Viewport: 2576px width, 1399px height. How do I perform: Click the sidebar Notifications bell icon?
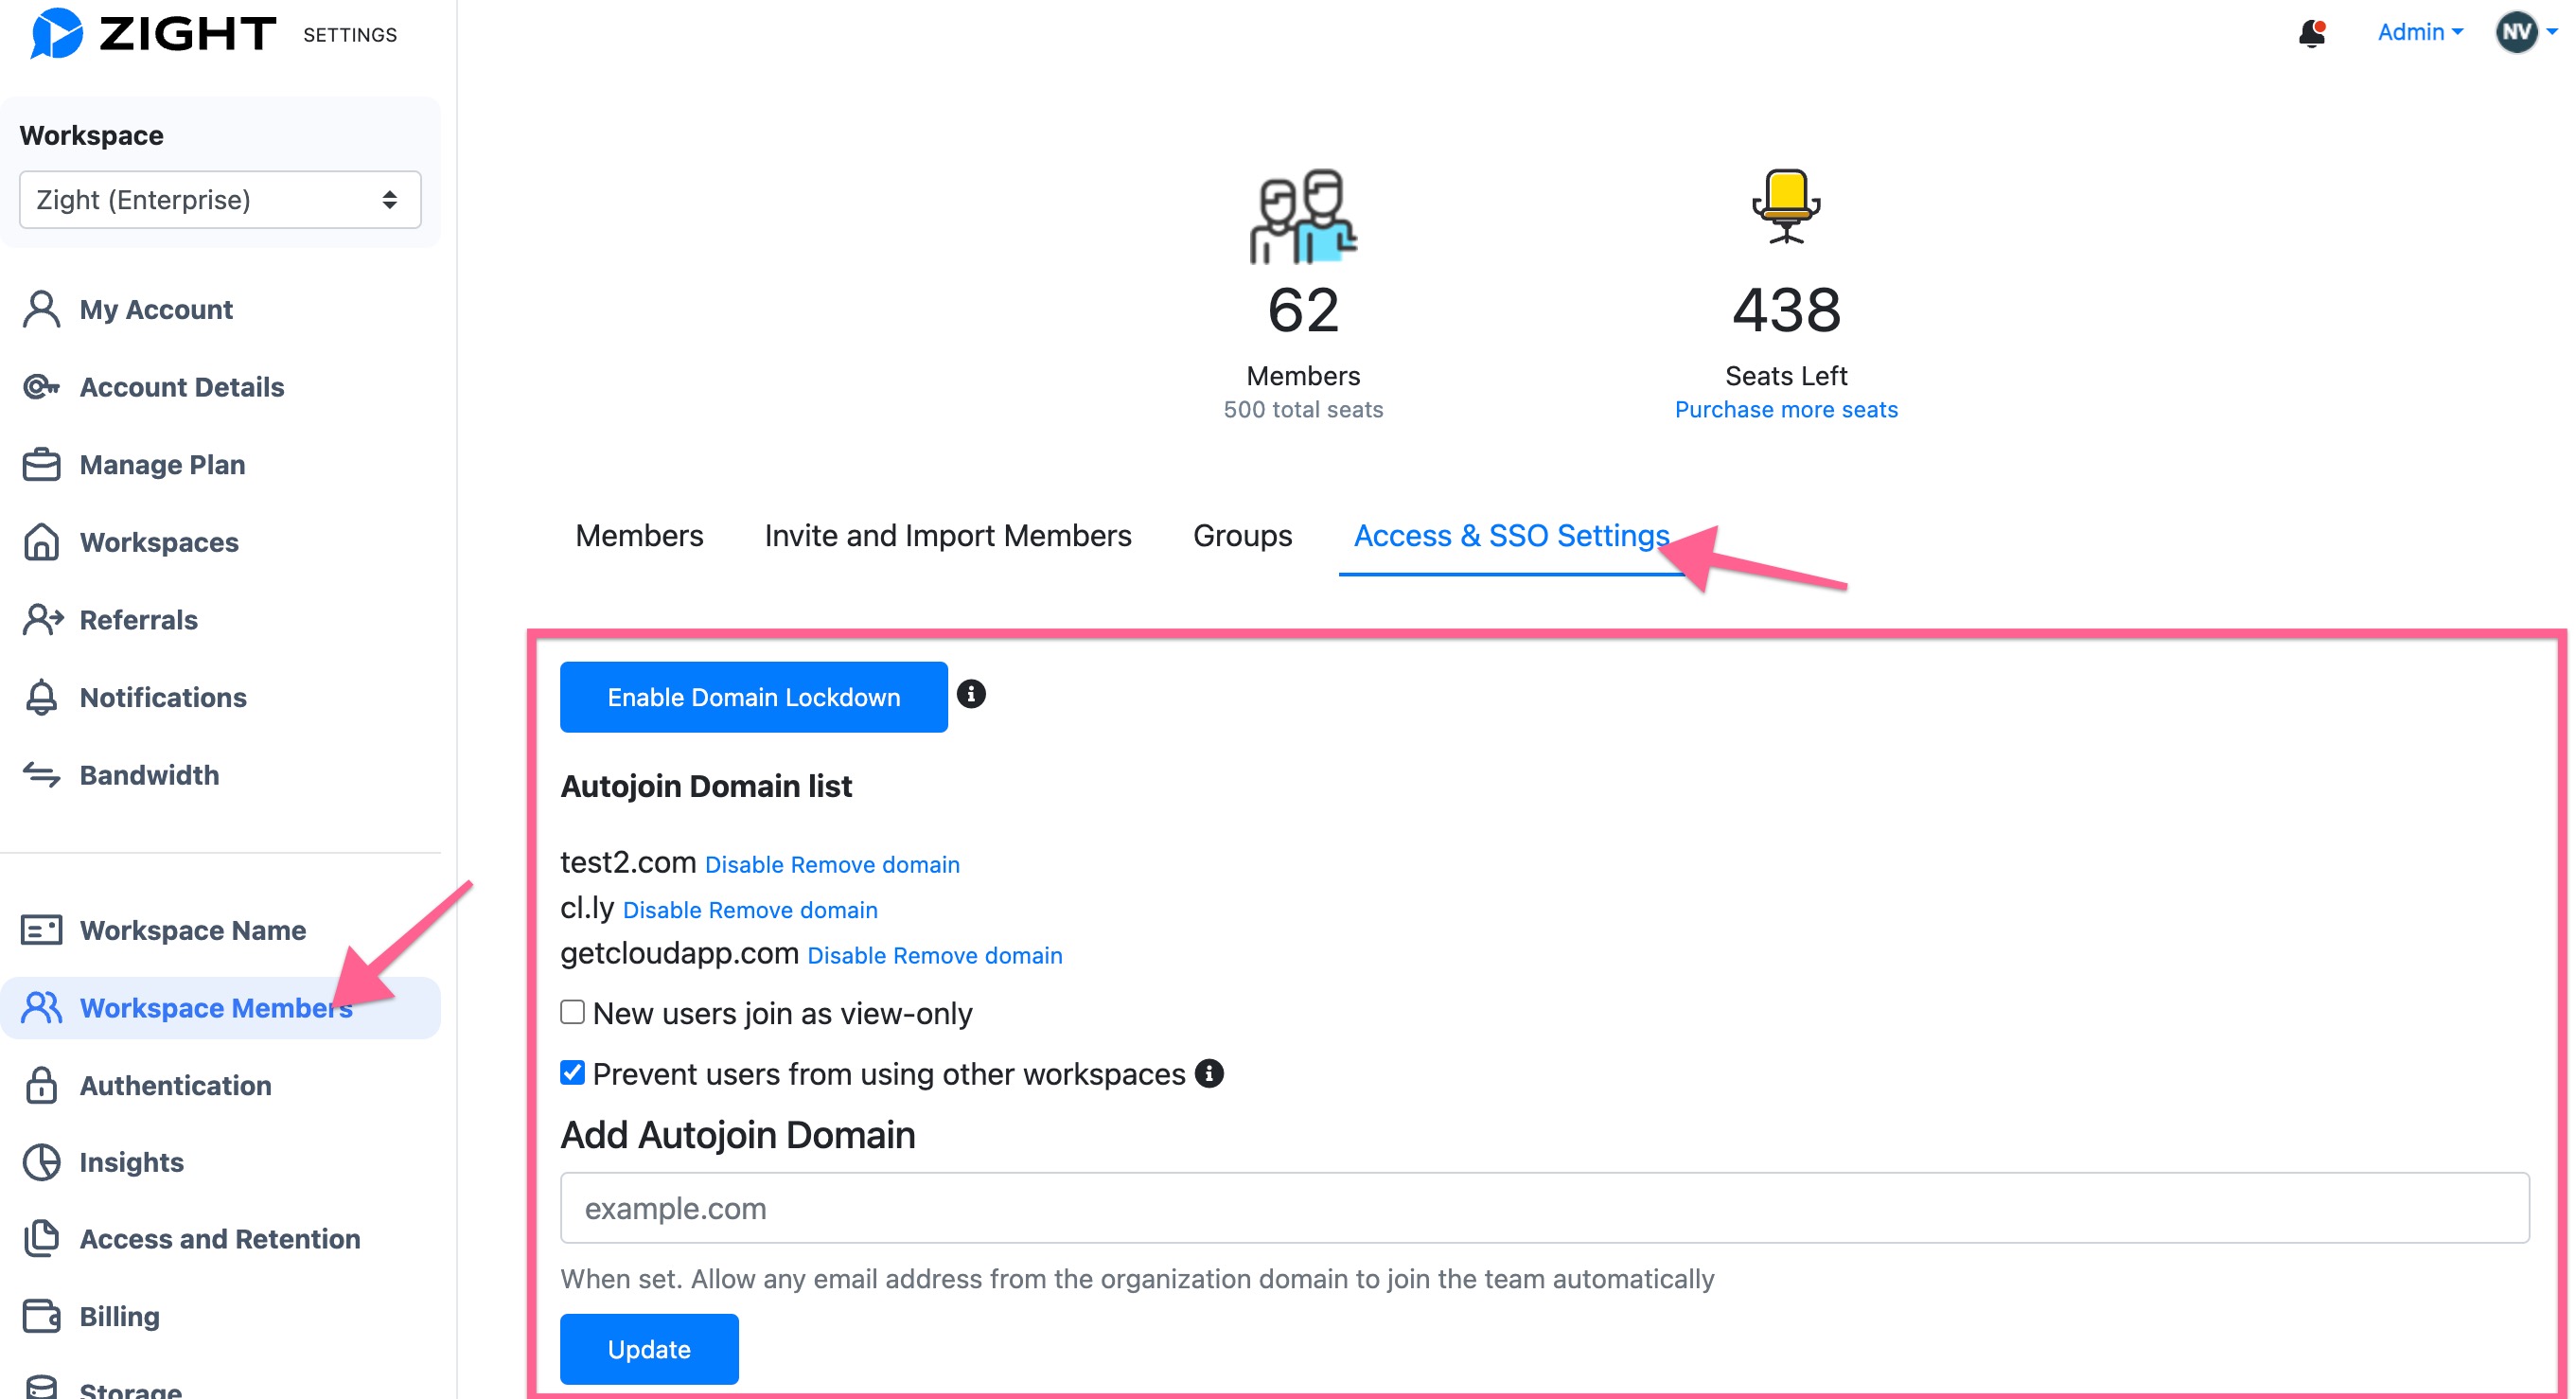tap(41, 697)
